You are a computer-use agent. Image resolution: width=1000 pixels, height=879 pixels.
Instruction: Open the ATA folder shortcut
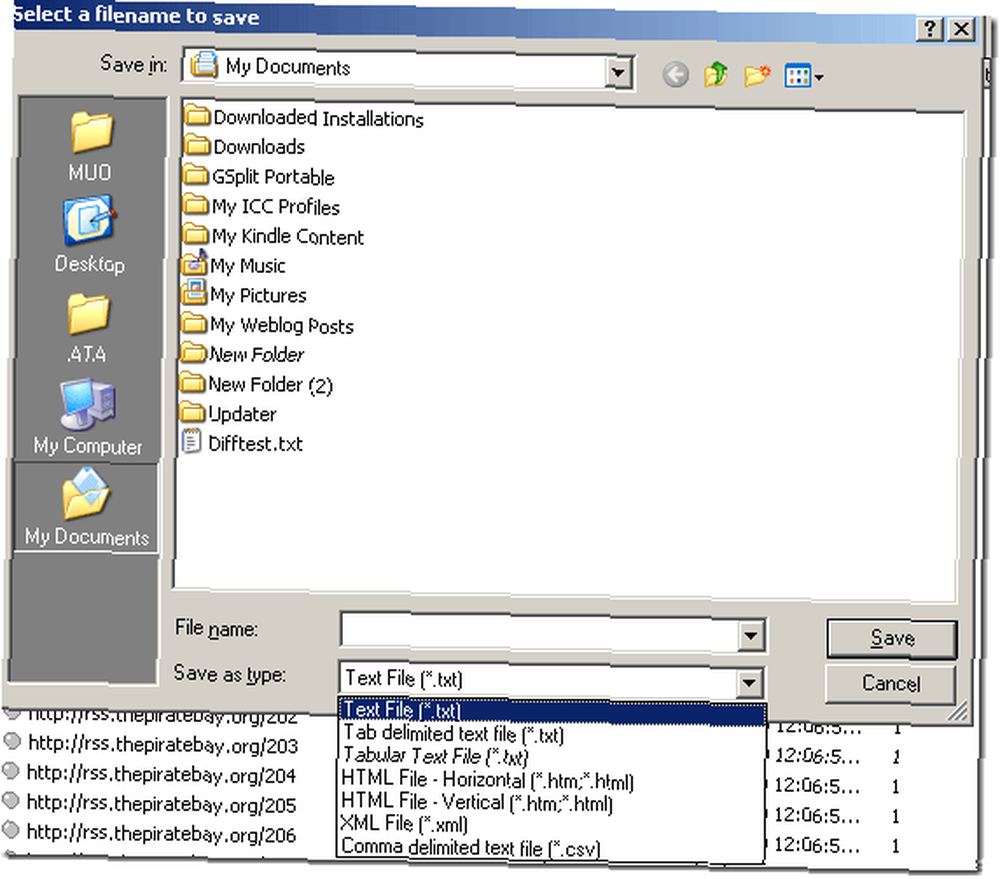click(x=87, y=328)
